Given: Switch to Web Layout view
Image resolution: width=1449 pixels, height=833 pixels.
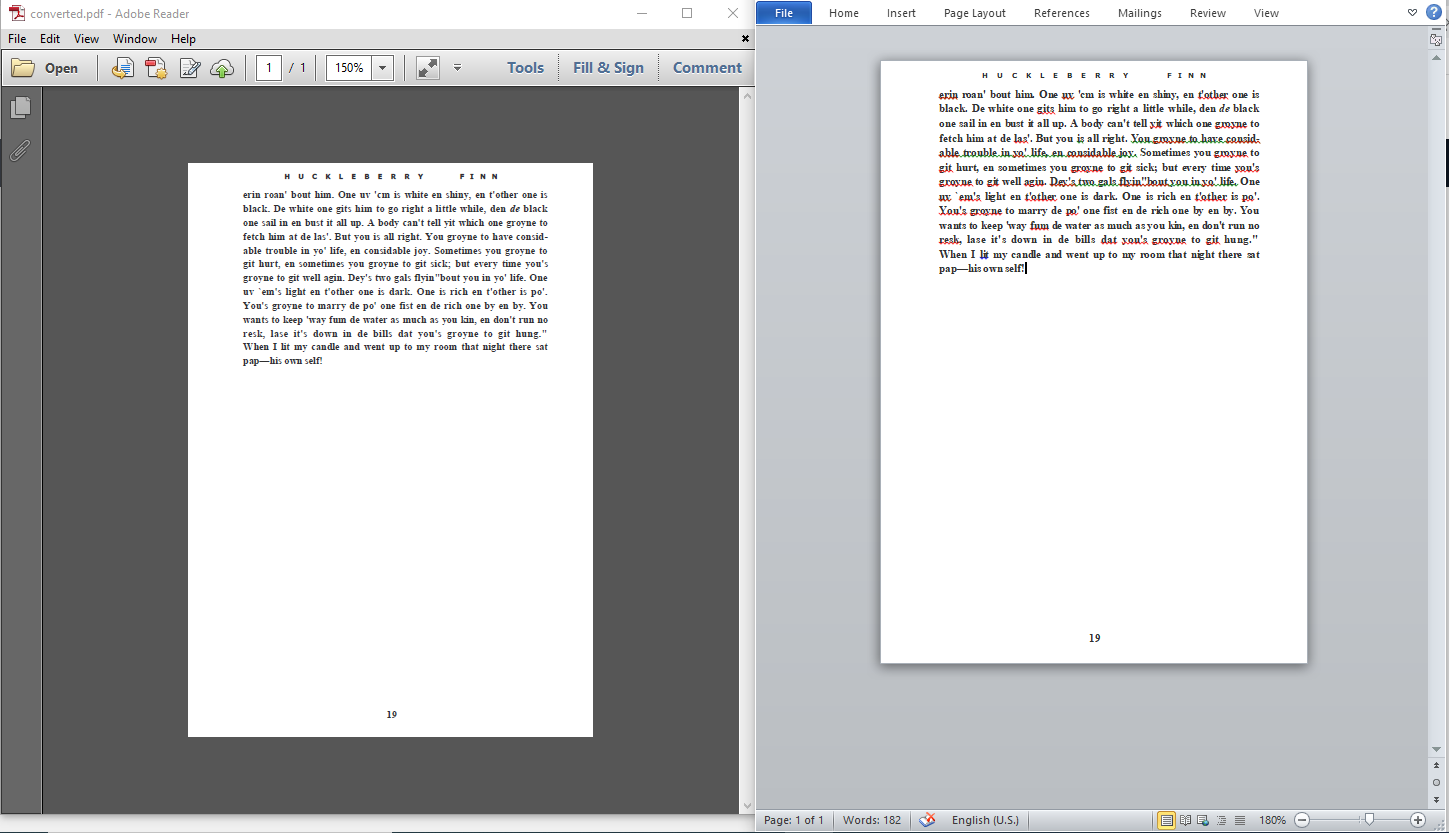Looking at the screenshot, I should point(1203,820).
